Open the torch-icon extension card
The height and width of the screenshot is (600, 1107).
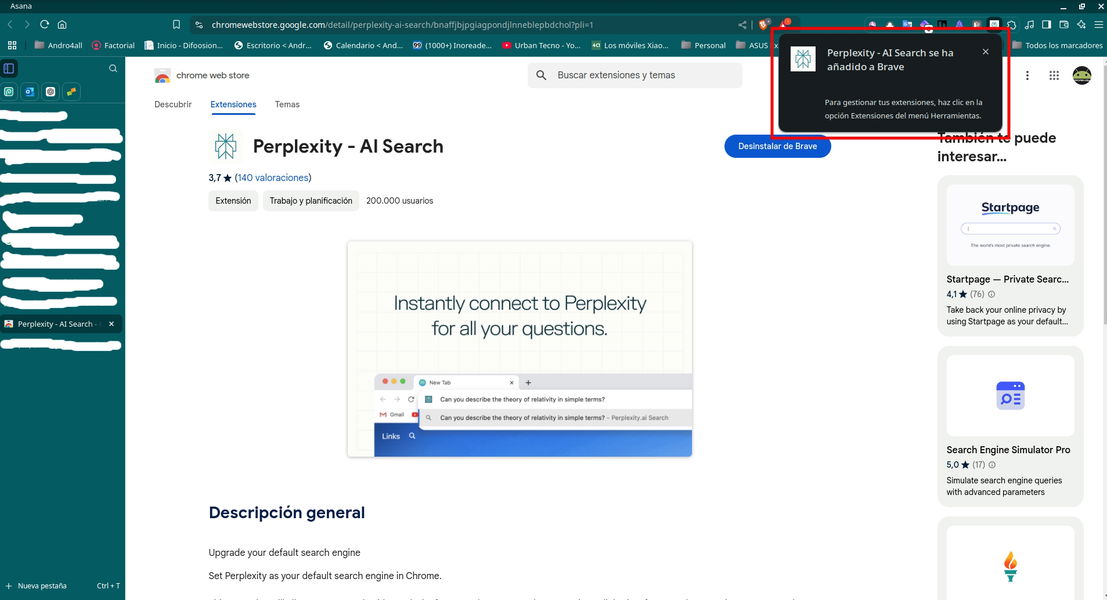pyautogui.click(x=1010, y=559)
